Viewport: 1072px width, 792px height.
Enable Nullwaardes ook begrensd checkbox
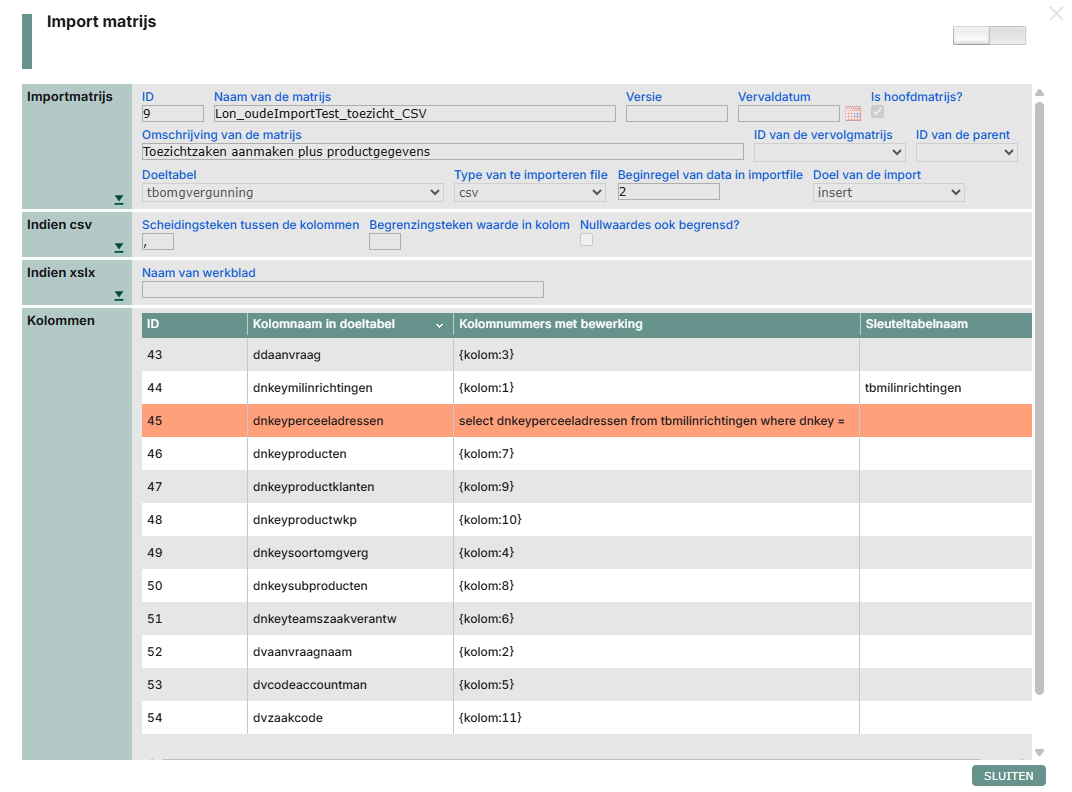587,240
